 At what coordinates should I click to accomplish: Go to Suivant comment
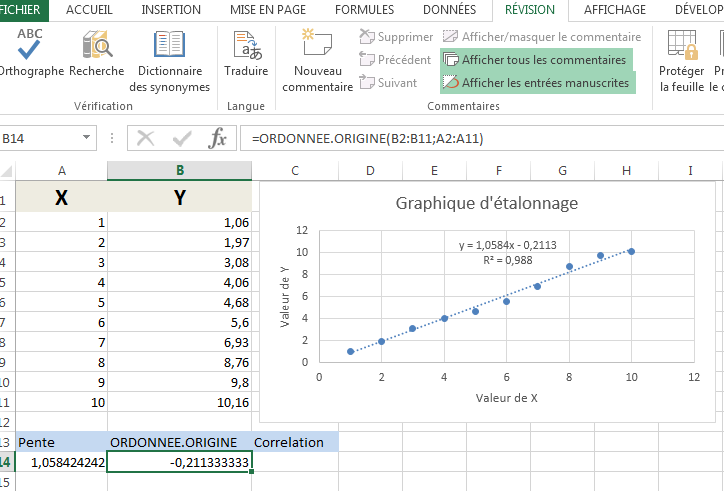click(388, 83)
